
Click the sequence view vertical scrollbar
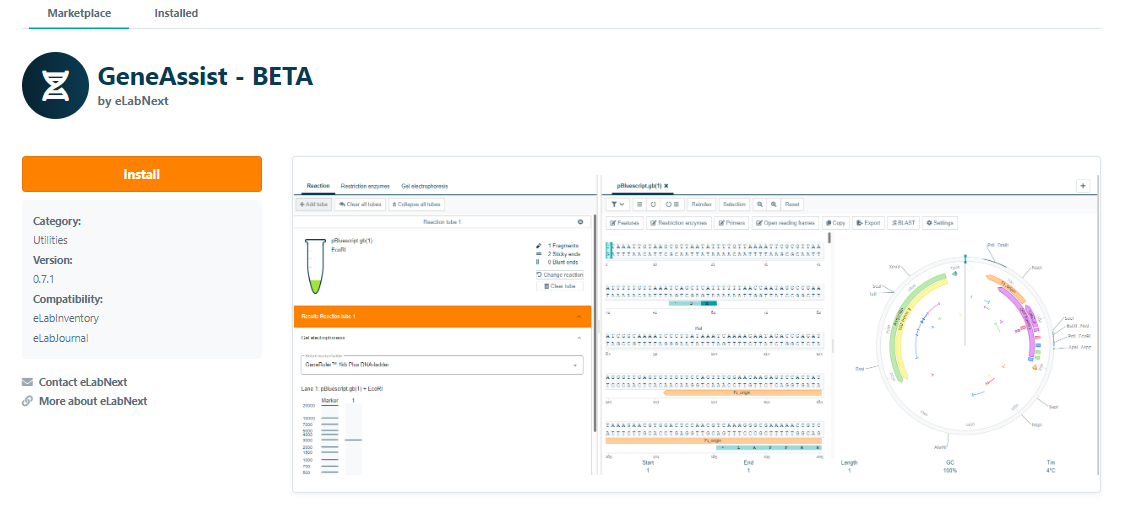[x=832, y=345]
